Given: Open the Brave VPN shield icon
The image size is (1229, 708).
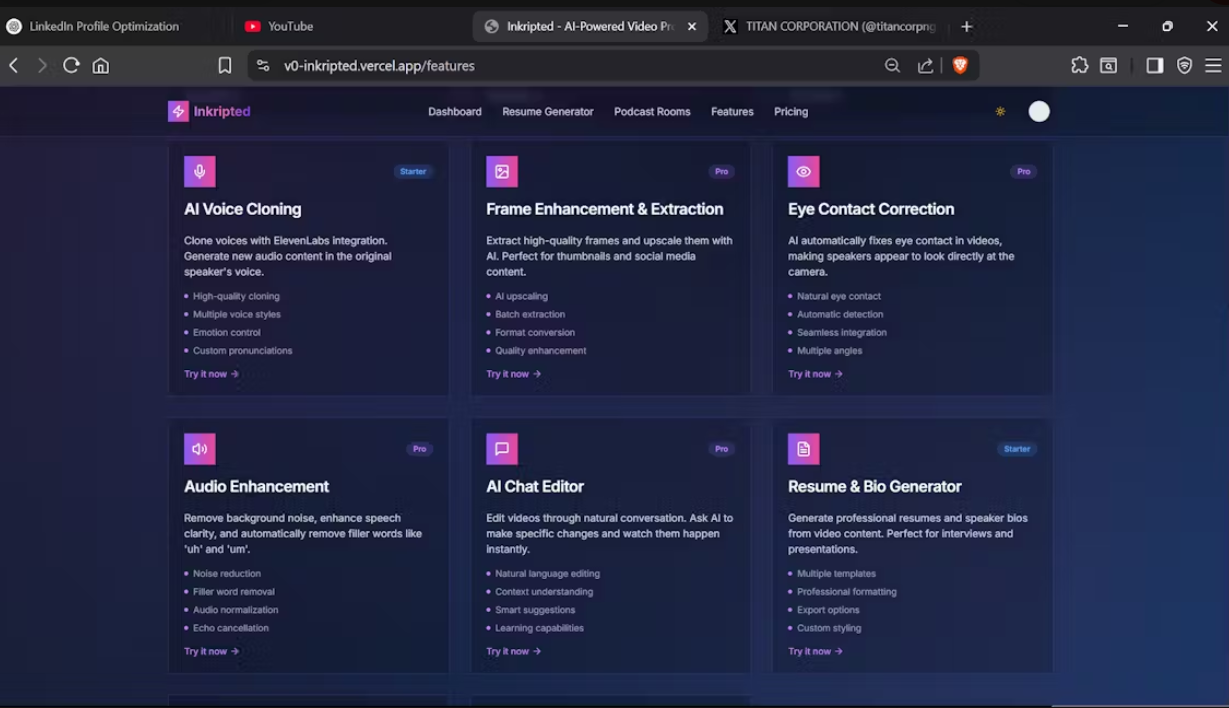Looking at the screenshot, I should 1184,66.
